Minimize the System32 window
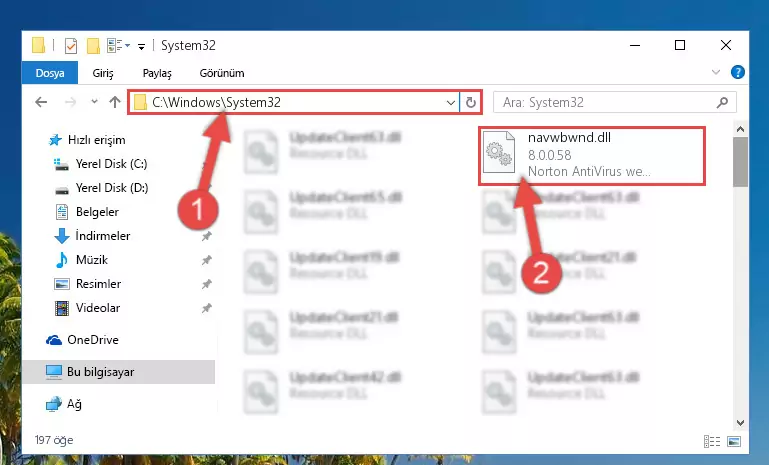 tap(635, 46)
